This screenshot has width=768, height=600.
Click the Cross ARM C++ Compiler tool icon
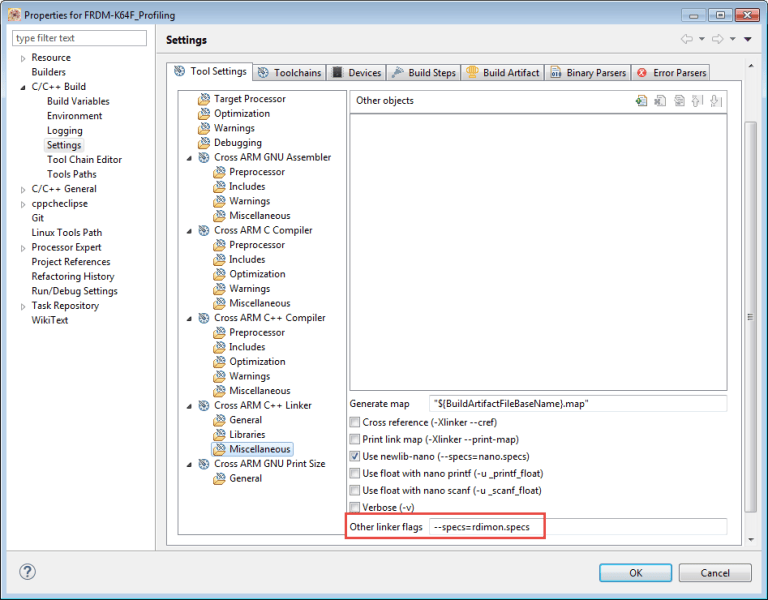pos(204,318)
